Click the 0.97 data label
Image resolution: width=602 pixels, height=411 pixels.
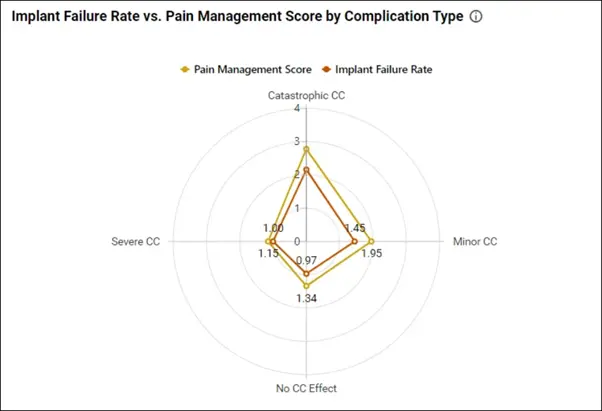306,261
